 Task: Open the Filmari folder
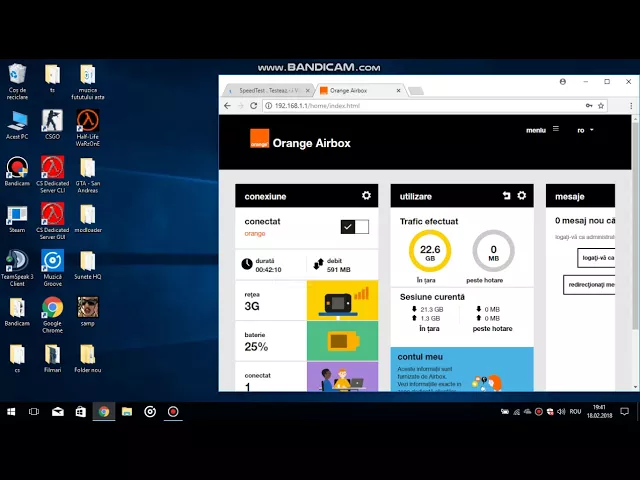(52, 358)
